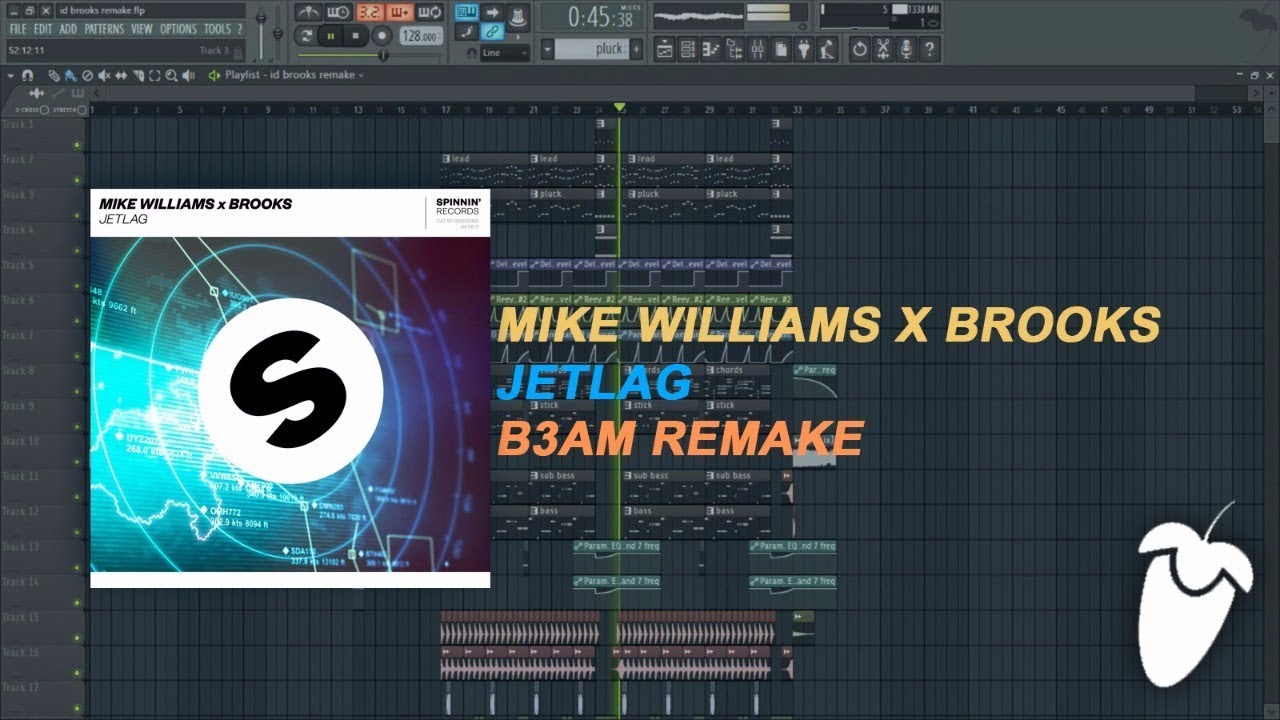Click the 0:45:38 time display
Viewport: 1280px width, 720px height.
click(x=593, y=17)
